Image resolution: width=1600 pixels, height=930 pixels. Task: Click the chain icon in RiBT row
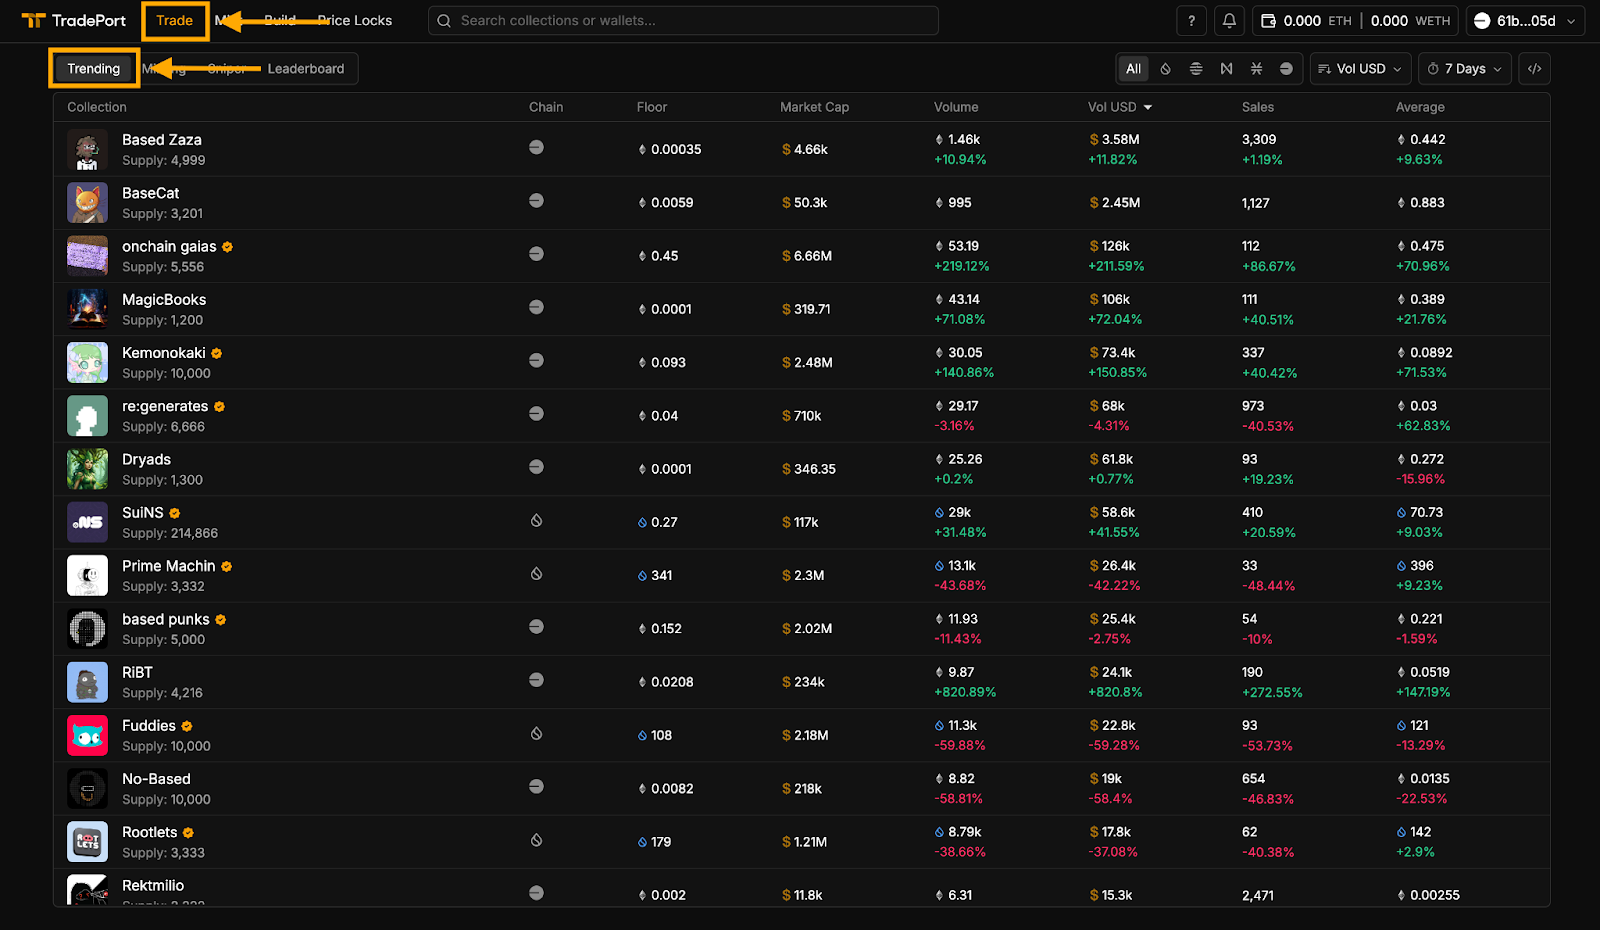[536, 680]
